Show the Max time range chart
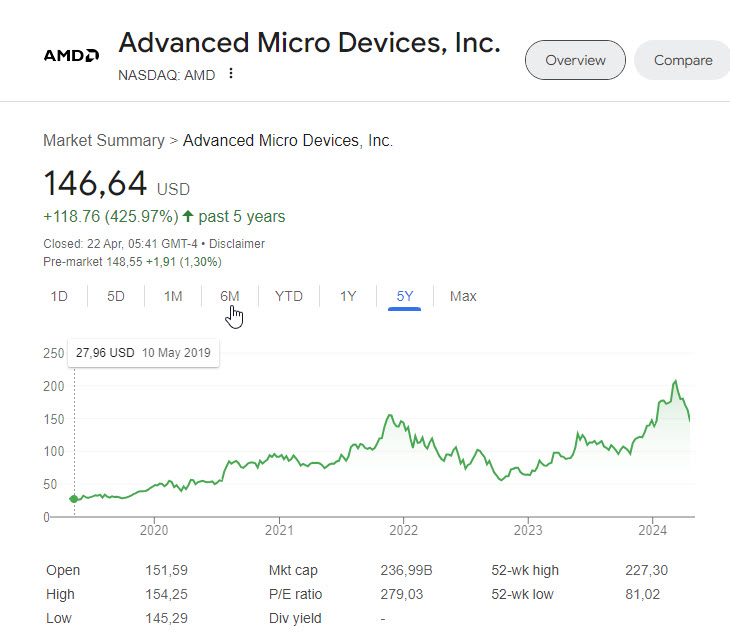Image resolution: width=730 pixels, height=642 pixels. pos(463,296)
